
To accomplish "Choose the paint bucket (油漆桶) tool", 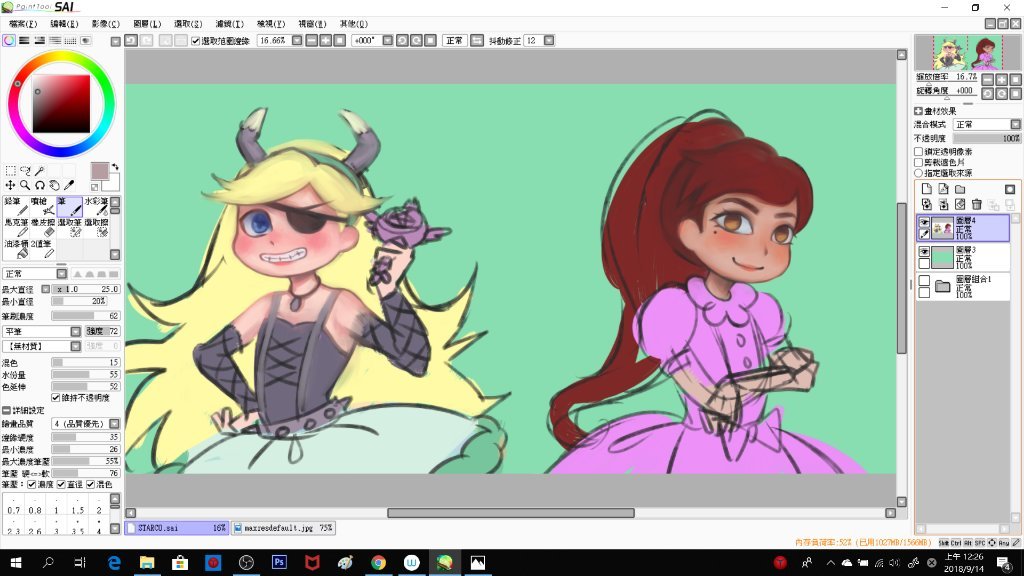I will (x=16, y=248).
